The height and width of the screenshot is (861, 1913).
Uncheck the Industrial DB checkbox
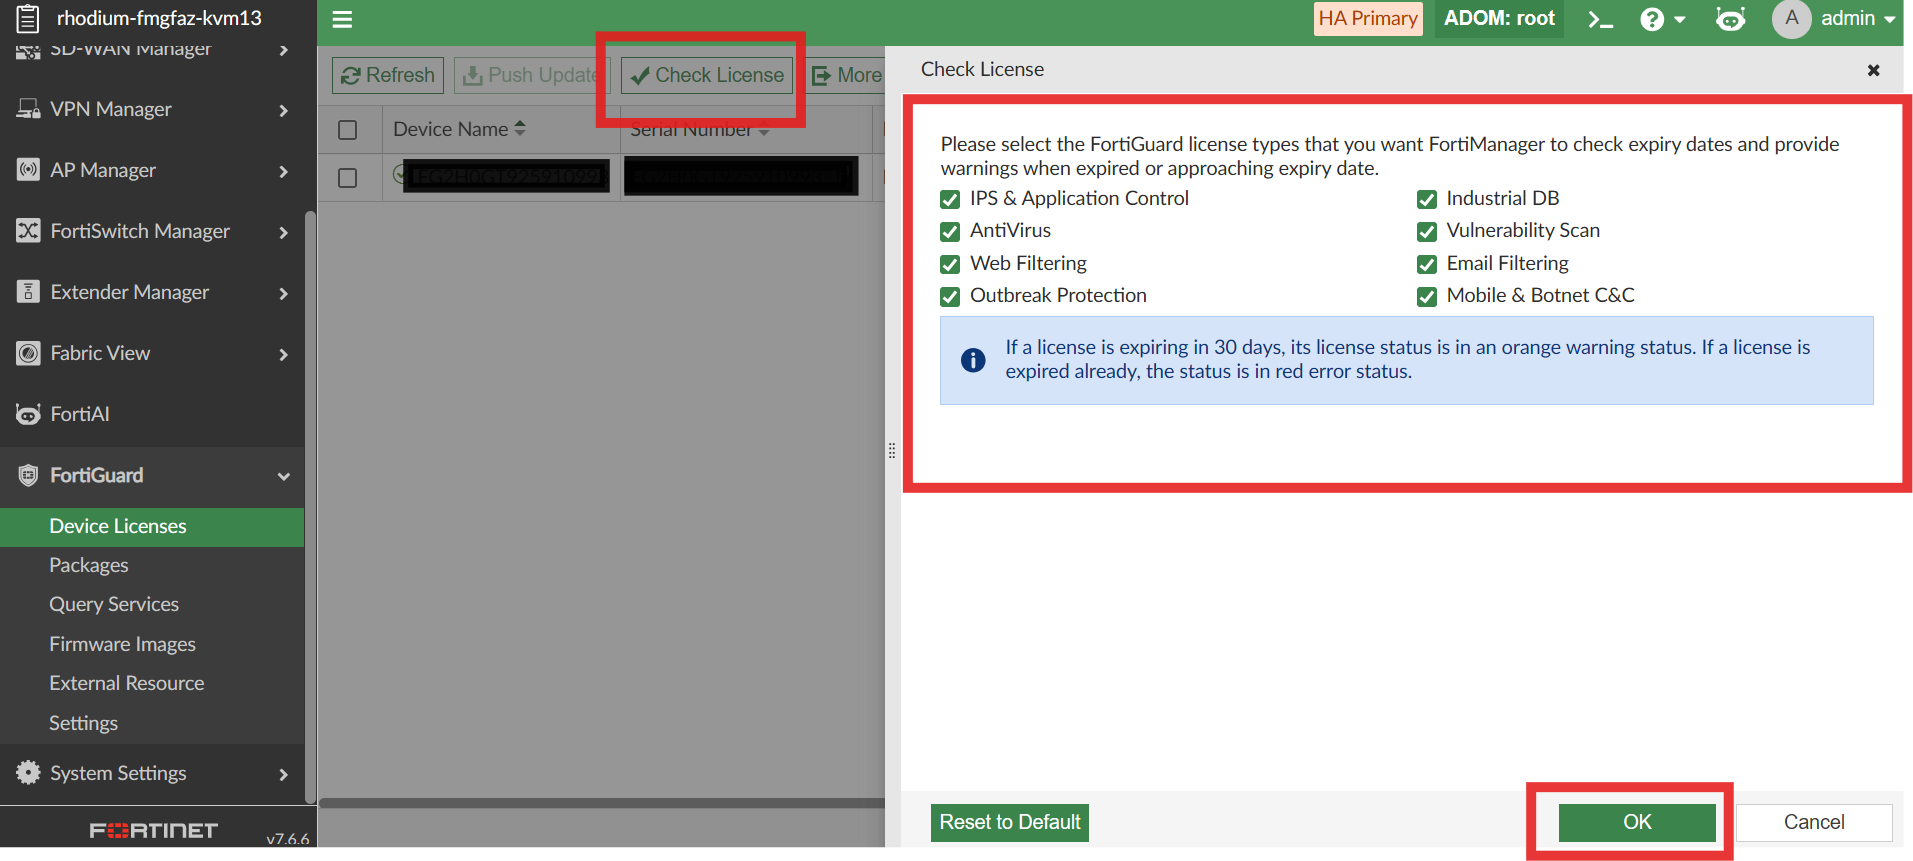1427,199
